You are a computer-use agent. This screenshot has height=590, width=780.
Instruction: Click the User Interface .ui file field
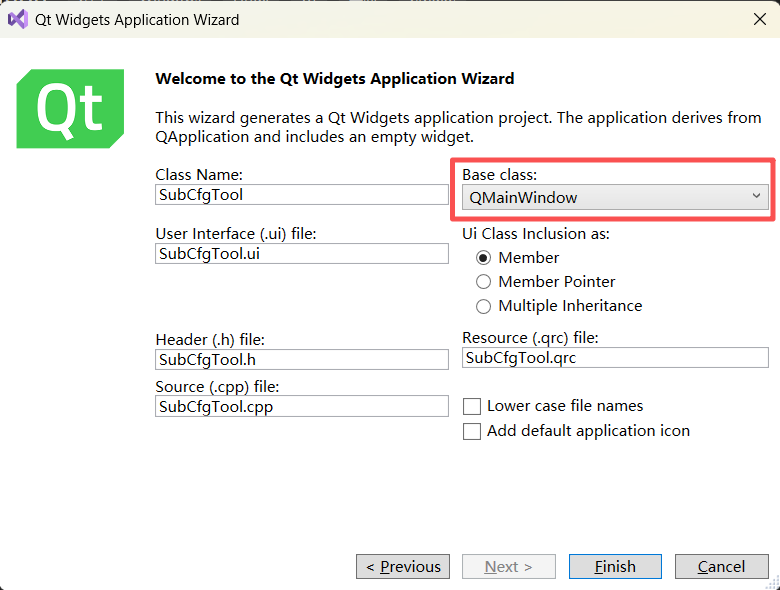coord(301,254)
